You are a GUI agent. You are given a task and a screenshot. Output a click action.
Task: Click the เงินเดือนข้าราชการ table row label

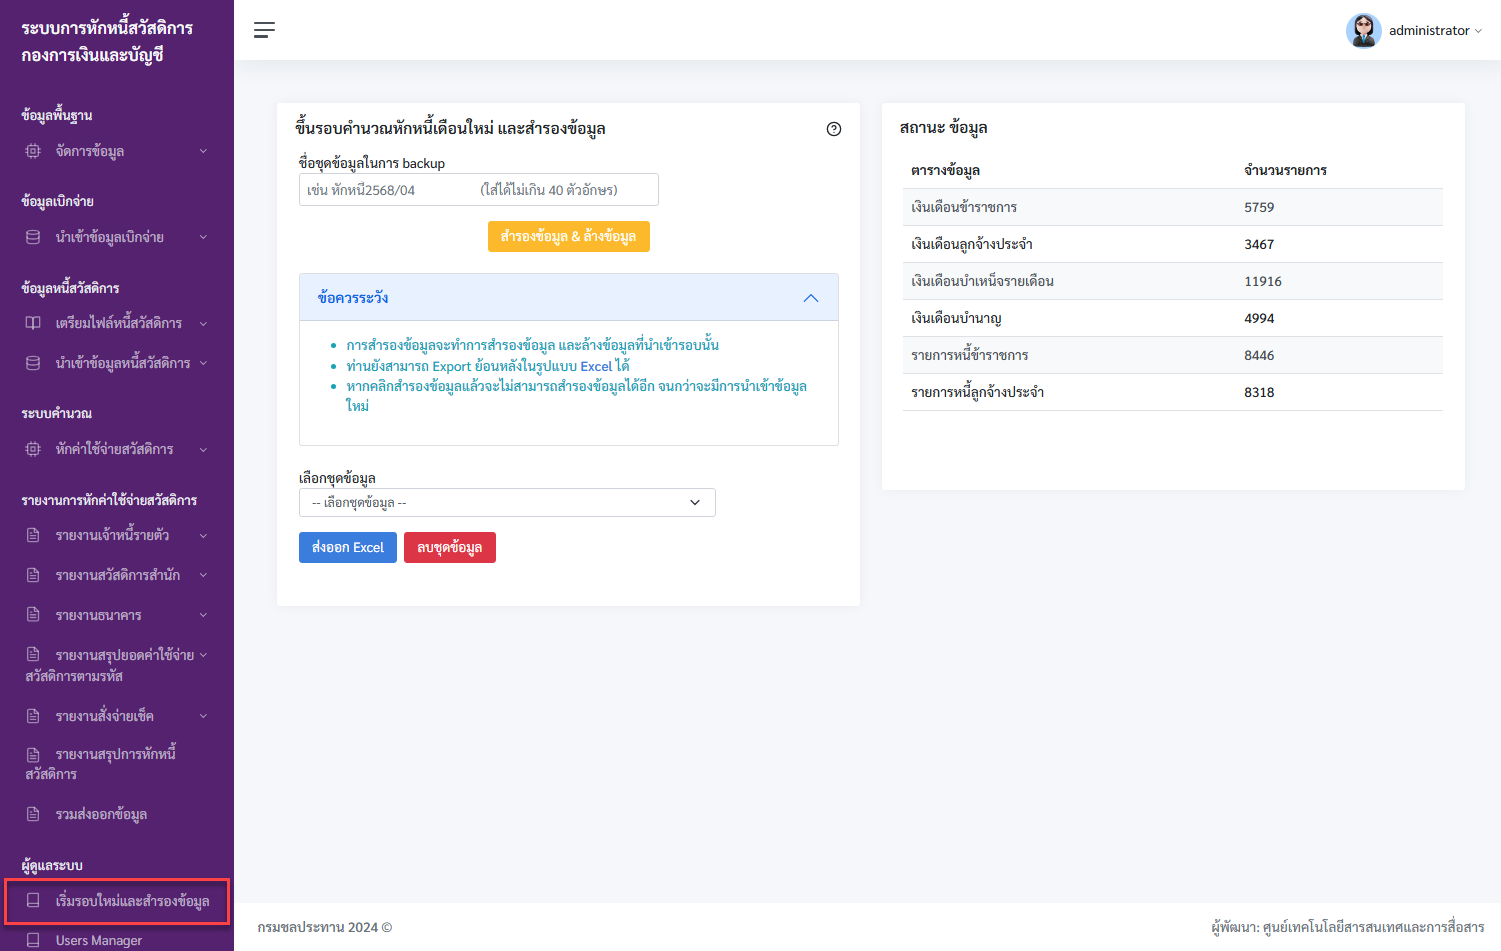pyautogui.click(x=964, y=207)
